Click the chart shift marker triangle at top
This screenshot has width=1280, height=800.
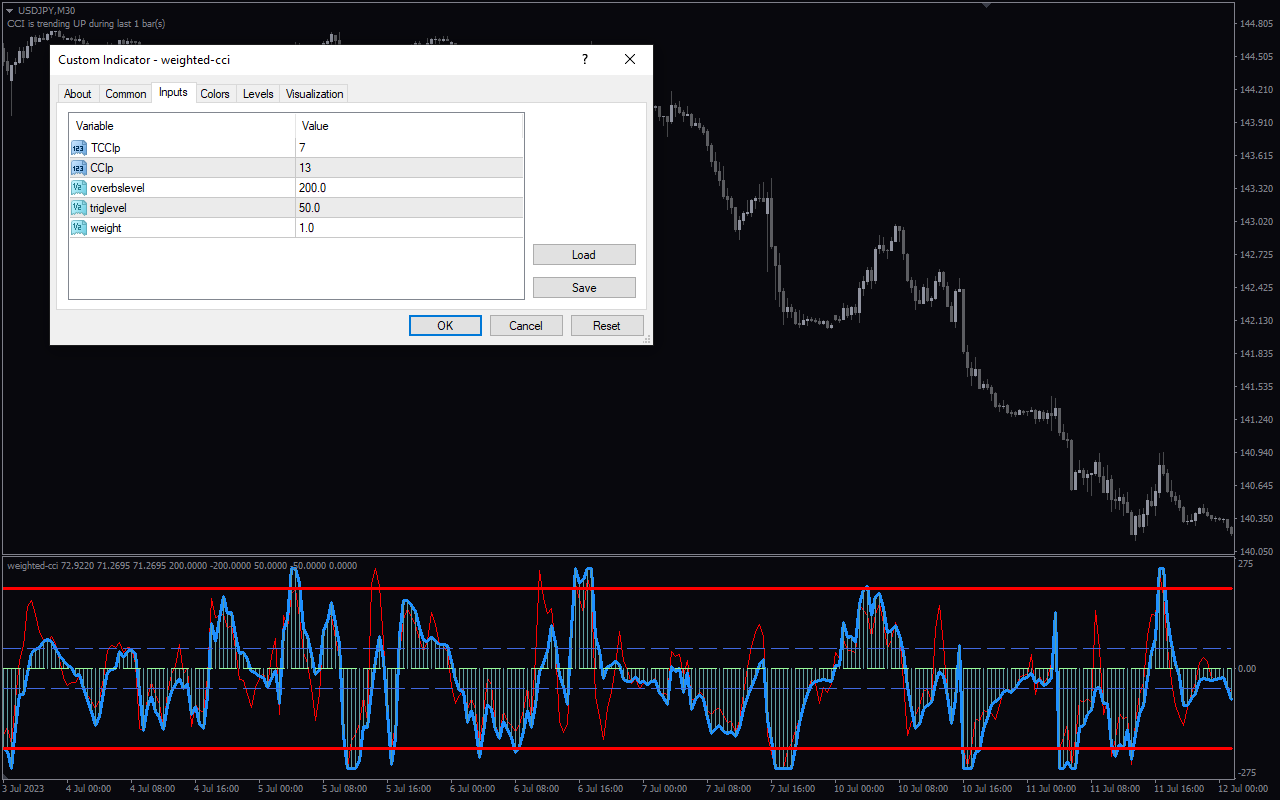(x=987, y=5)
